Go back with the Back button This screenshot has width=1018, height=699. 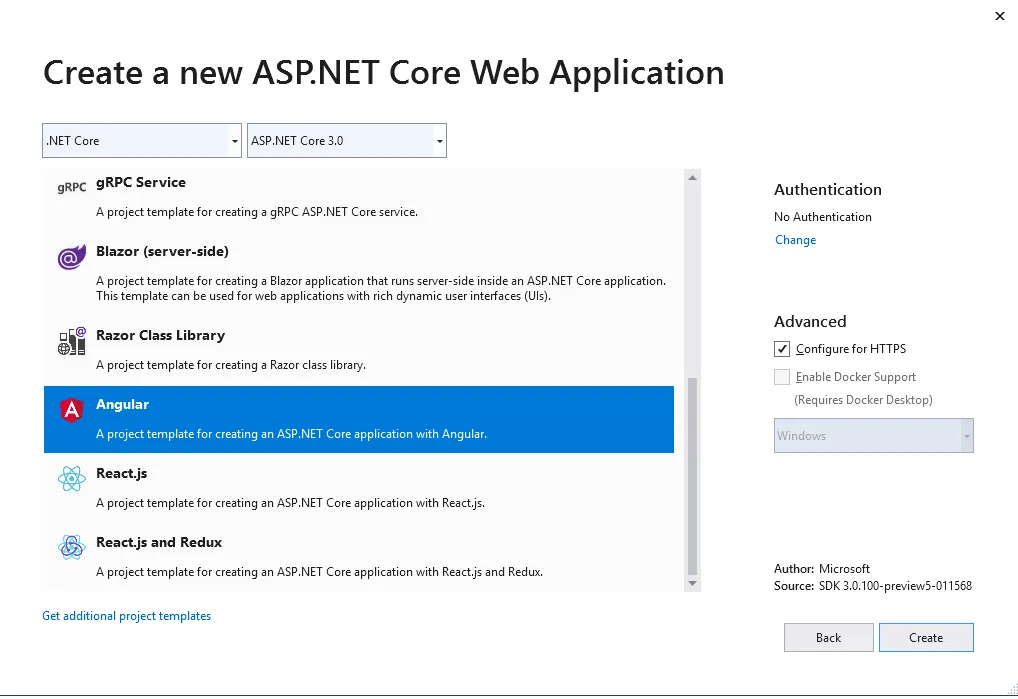[x=828, y=637]
